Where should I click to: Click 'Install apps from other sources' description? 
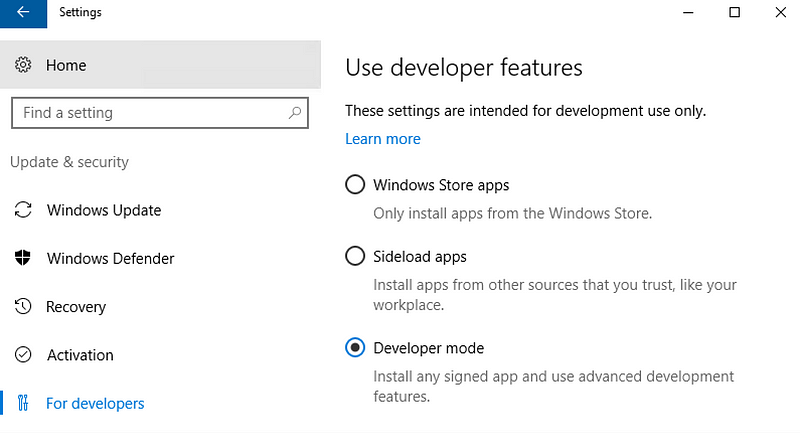pos(555,294)
